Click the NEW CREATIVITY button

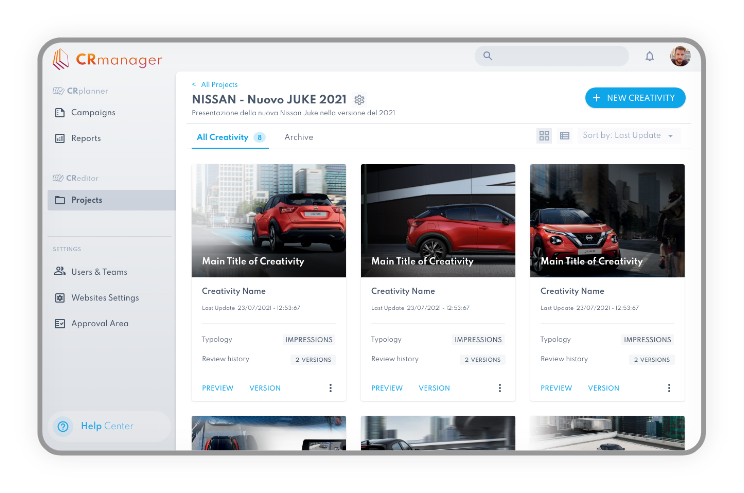coord(635,98)
